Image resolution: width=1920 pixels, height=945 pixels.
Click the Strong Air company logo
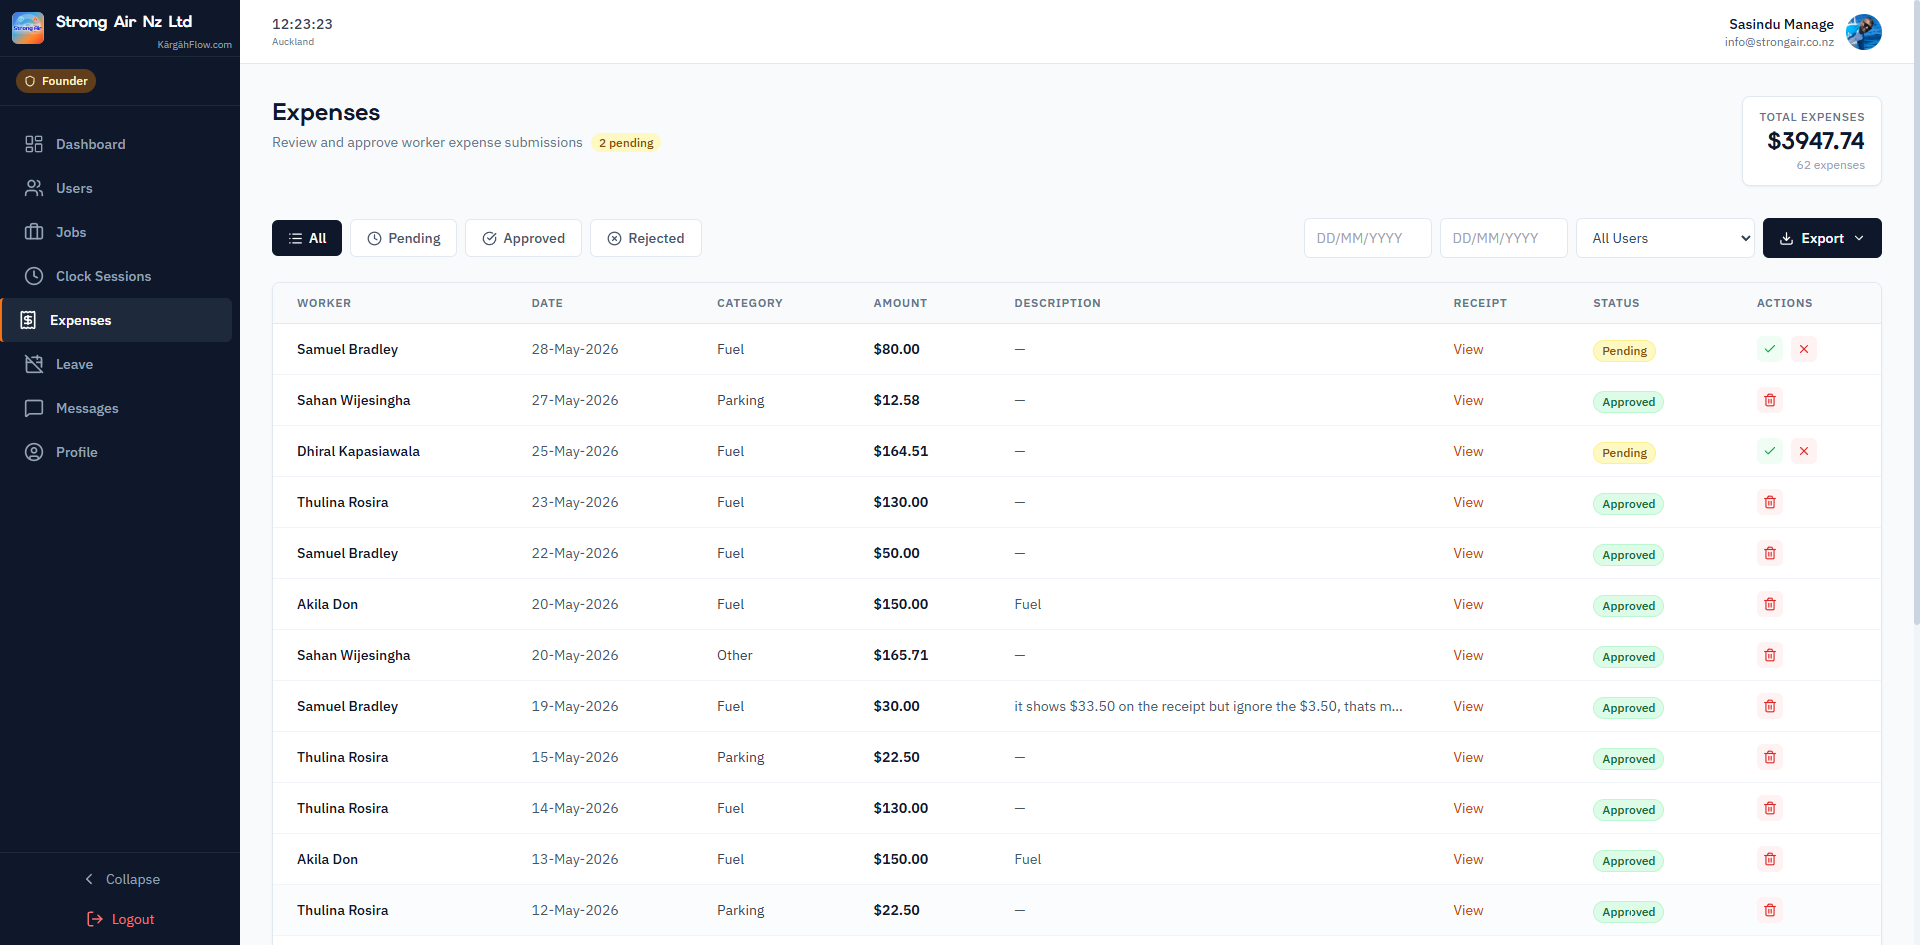coord(28,28)
